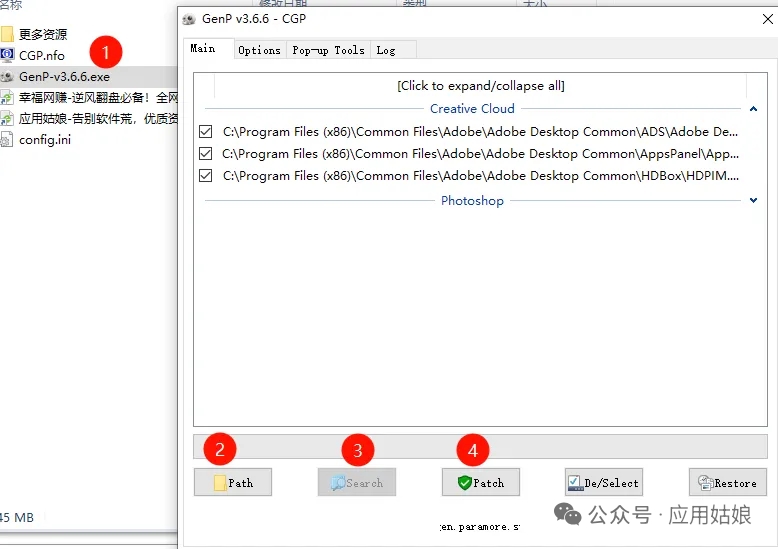Viewport: 778px width, 549px height.
Task: Click the progress bar above the buttons
Action: tap(480, 446)
